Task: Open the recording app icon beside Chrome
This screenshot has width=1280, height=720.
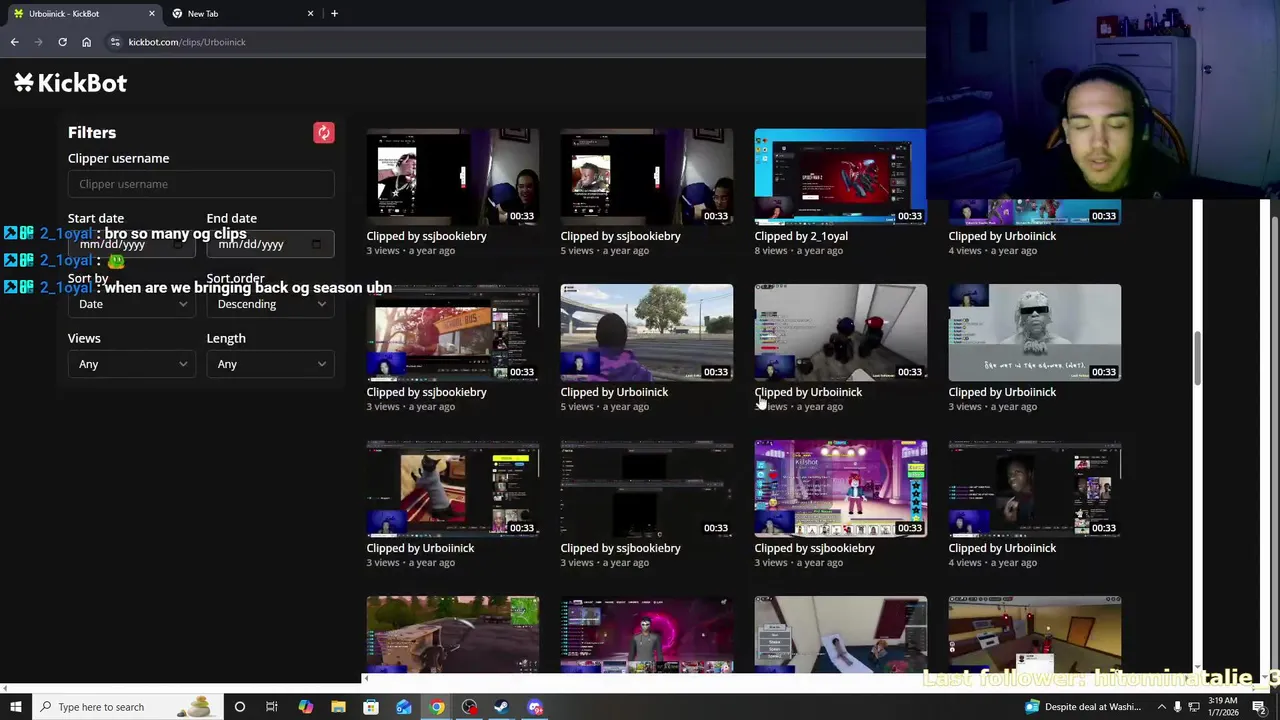Action: 470,707
